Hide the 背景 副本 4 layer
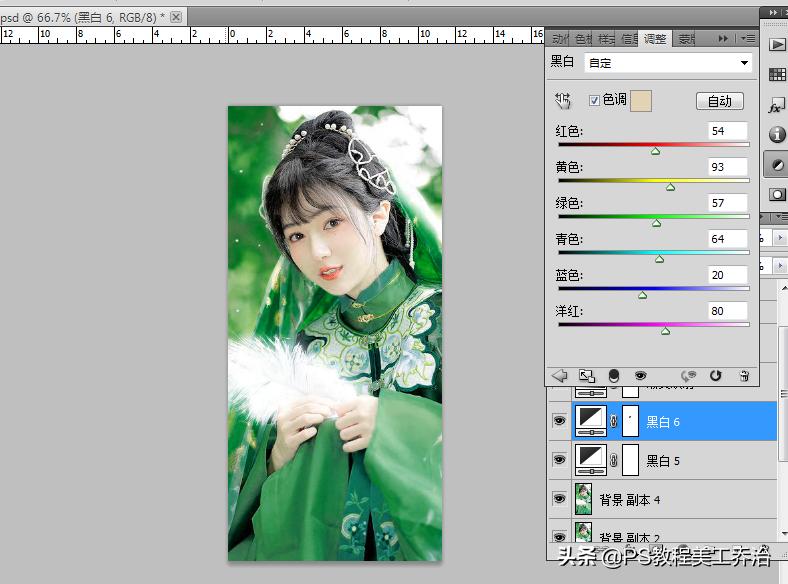The height and width of the screenshot is (584, 788). click(x=559, y=498)
